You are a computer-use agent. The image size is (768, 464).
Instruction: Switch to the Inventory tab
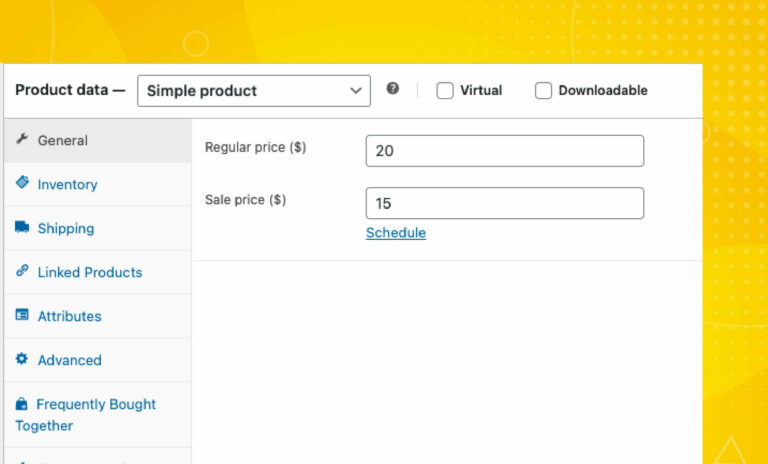(x=67, y=184)
